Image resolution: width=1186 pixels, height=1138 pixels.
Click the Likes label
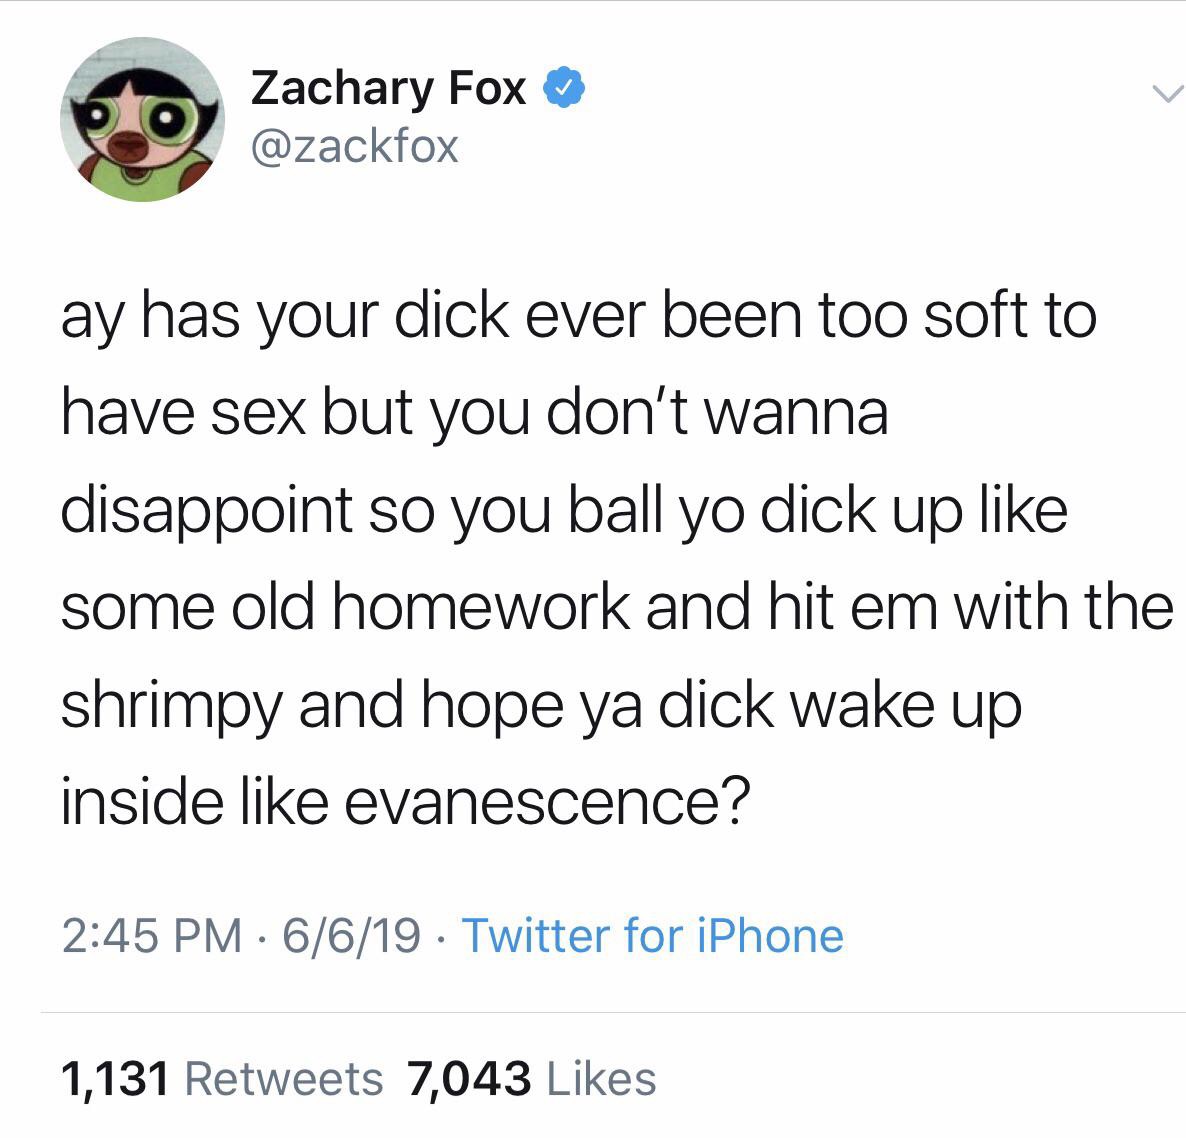[601, 1079]
